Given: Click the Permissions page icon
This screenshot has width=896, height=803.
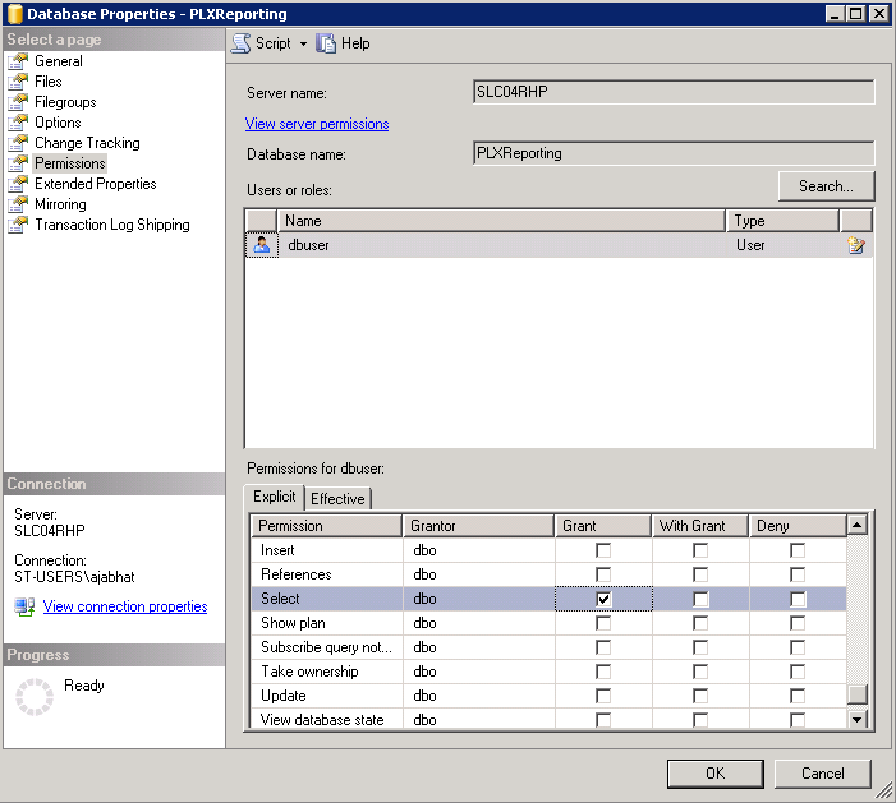Looking at the screenshot, I should 18,163.
